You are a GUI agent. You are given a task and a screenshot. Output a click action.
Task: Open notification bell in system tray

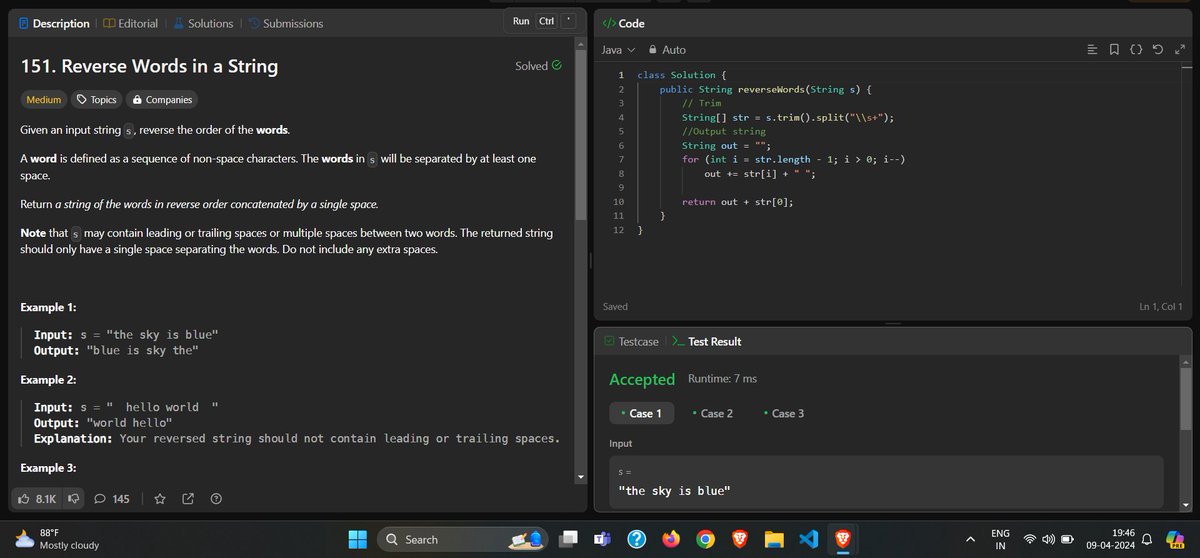1146,539
